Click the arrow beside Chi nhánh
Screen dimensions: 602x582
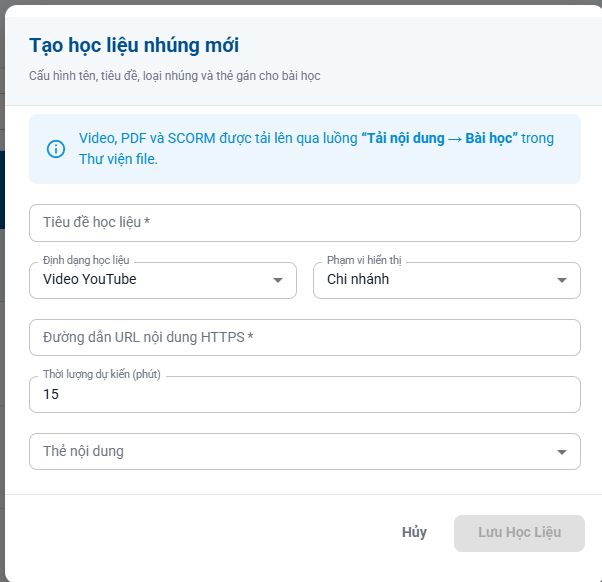562,280
